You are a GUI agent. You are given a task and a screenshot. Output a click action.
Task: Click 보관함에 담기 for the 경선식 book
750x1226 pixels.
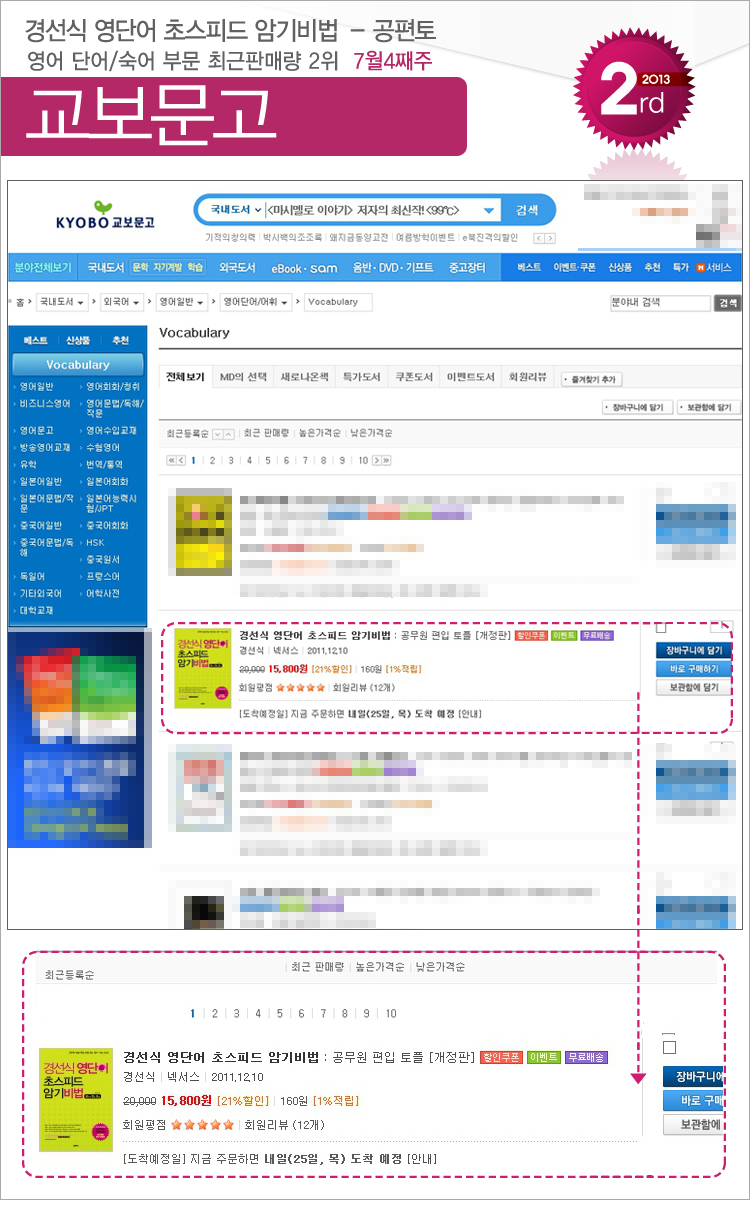(x=695, y=688)
